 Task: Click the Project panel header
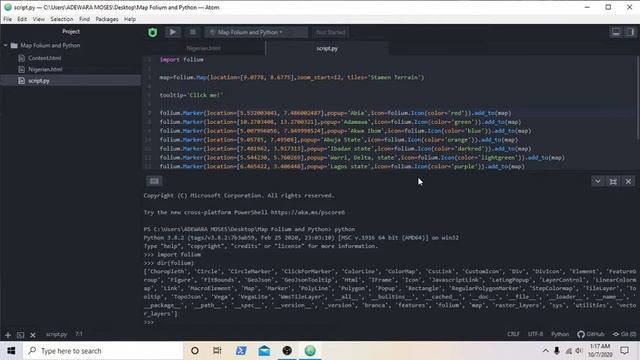71,31
